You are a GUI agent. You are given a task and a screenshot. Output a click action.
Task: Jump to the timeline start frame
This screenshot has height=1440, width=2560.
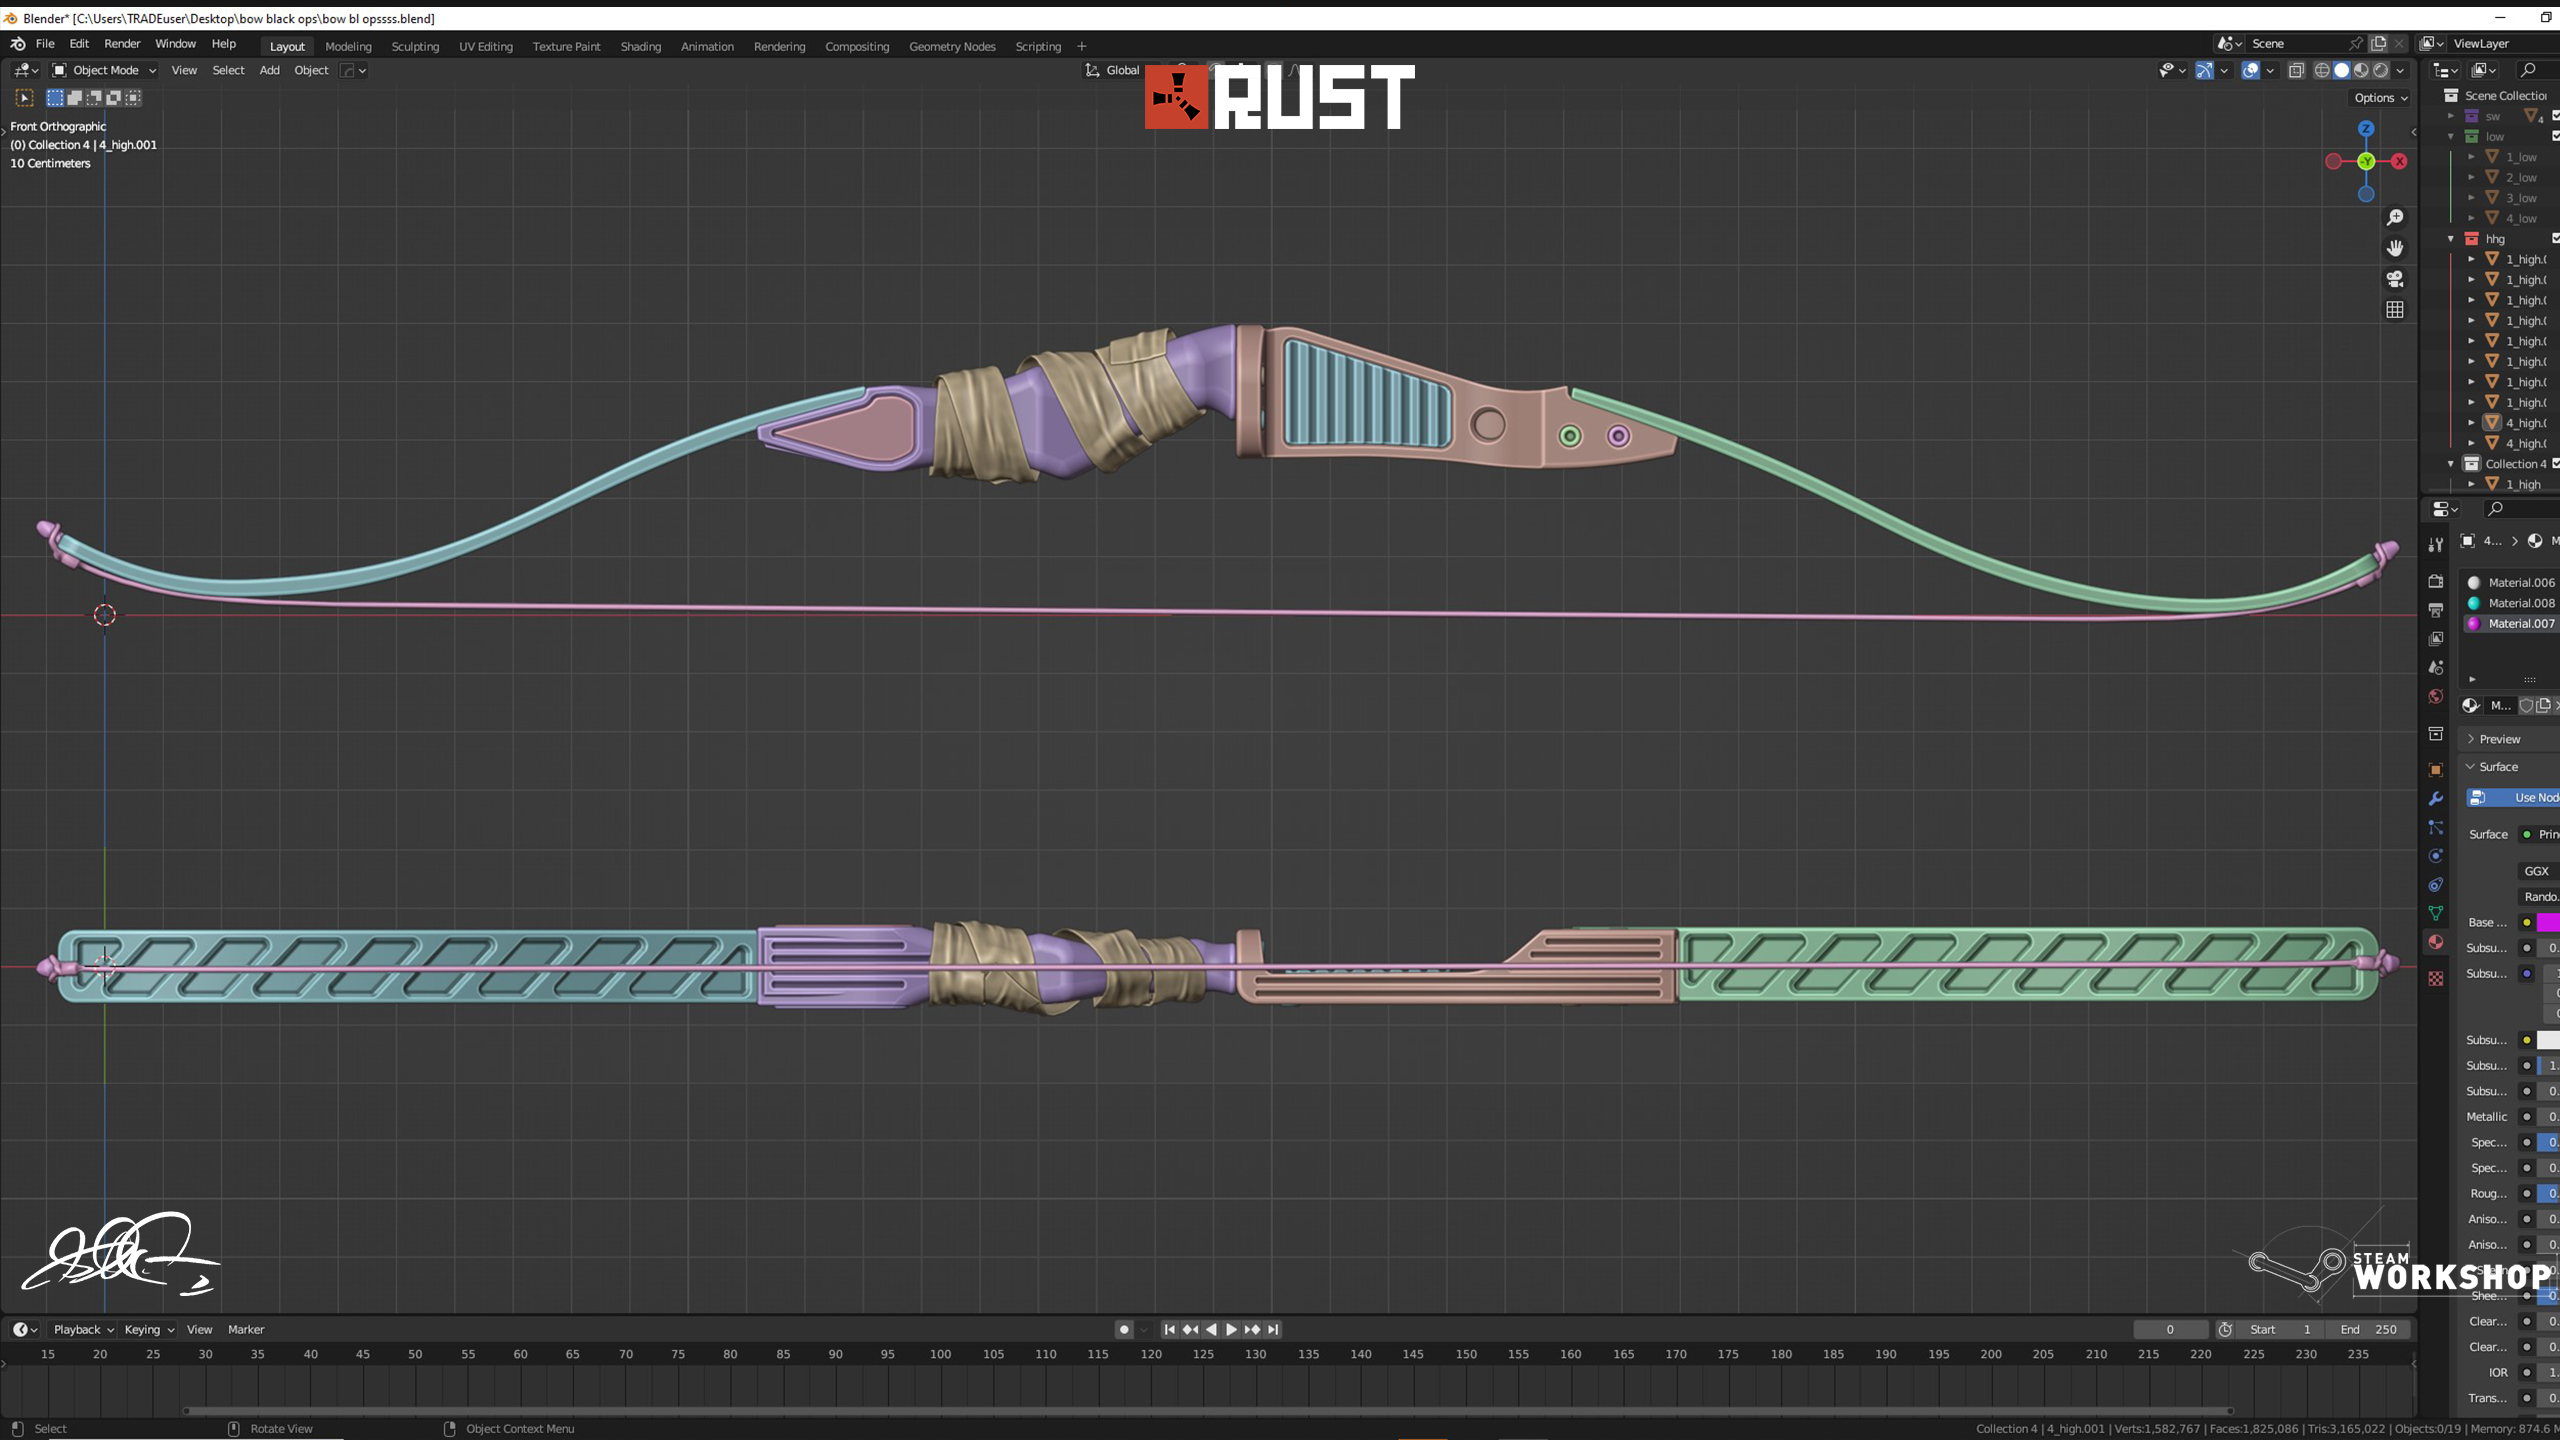coord(1169,1329)
